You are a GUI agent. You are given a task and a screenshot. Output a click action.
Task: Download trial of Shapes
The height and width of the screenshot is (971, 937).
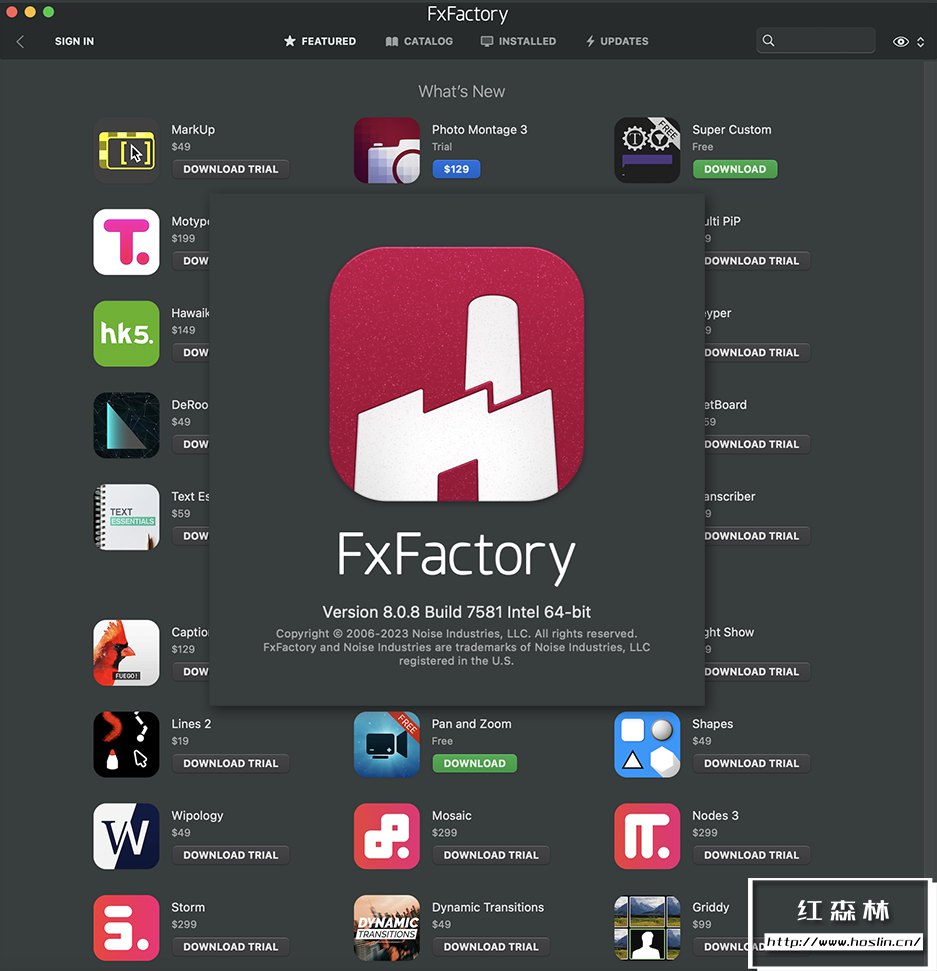coord(751,764)
